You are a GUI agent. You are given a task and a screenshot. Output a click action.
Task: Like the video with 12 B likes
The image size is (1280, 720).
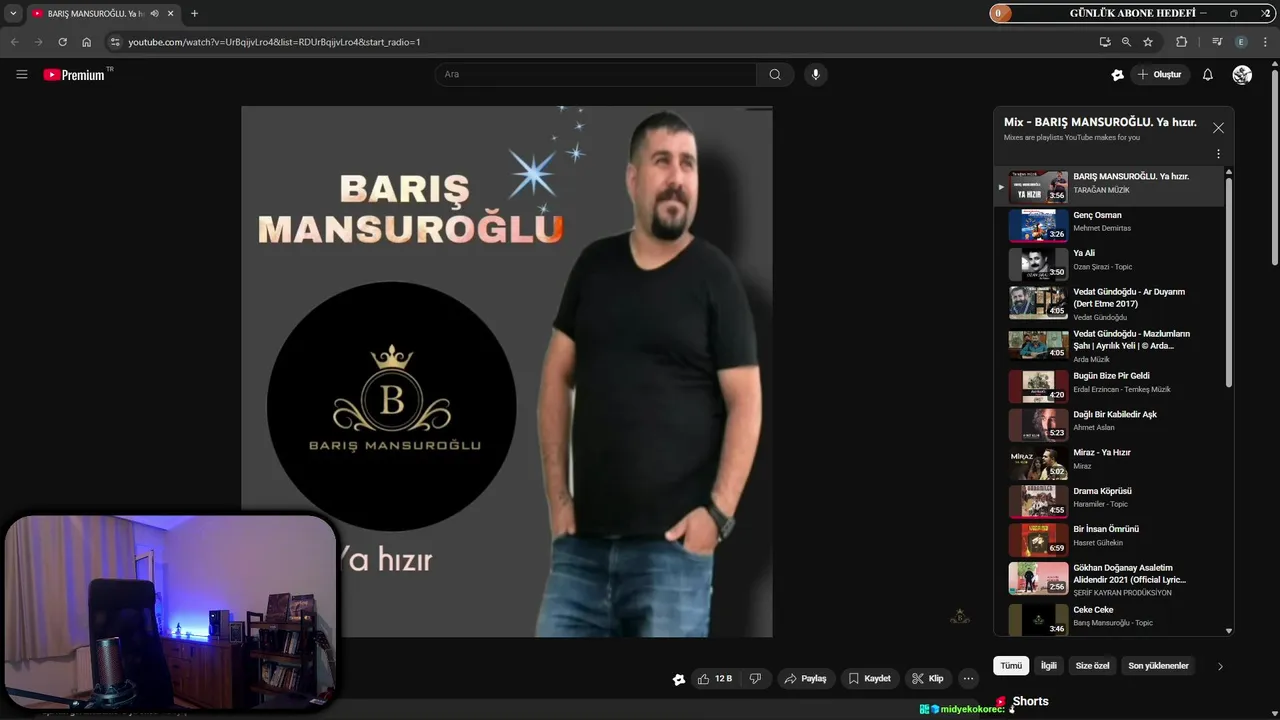tap(715, 678)
